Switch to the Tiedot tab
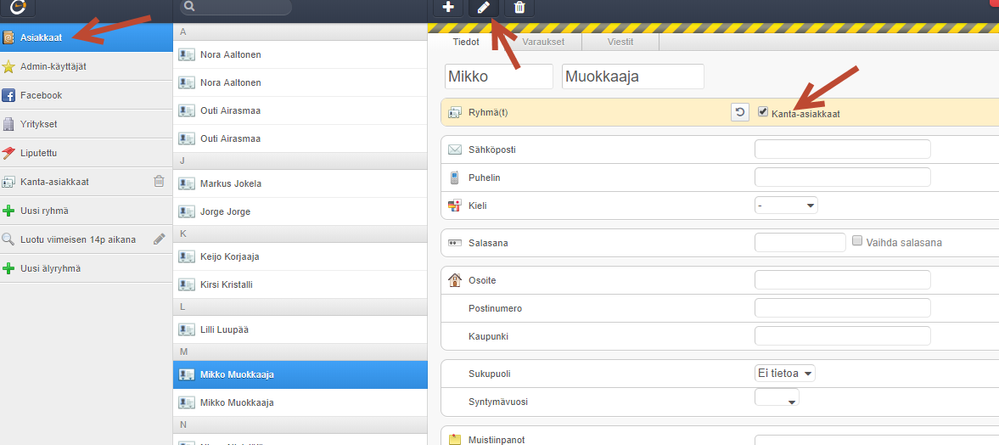Screen dimensions: 999x445 466,42
